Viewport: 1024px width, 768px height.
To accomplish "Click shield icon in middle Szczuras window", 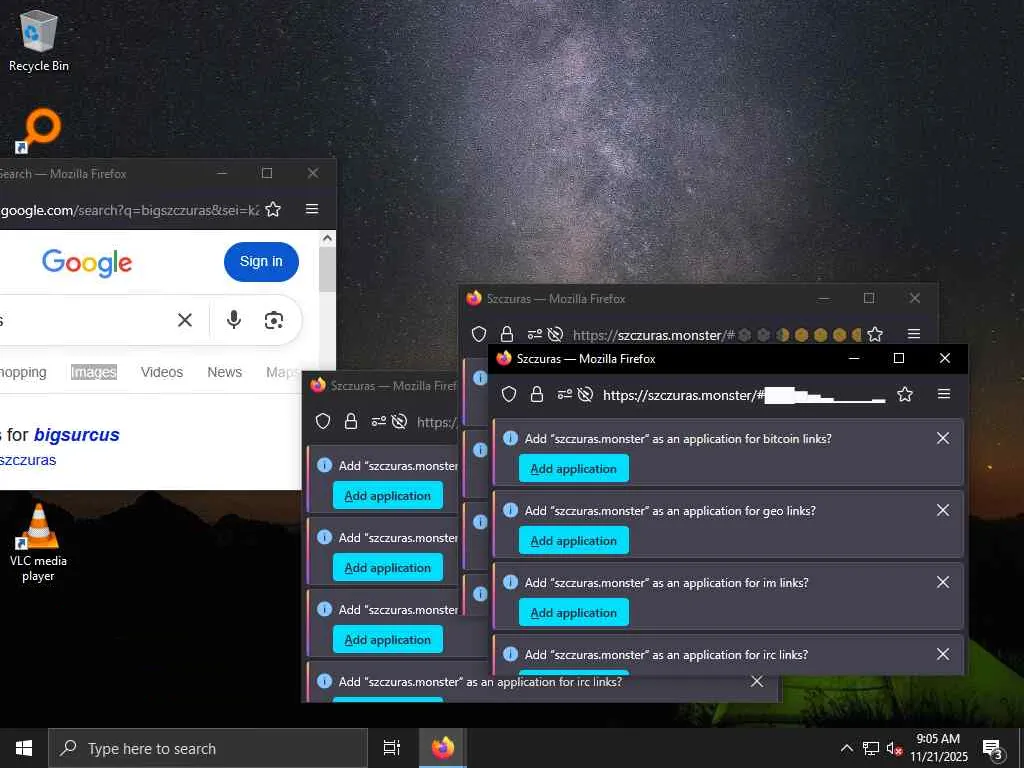I will click(x=479, y=334).
